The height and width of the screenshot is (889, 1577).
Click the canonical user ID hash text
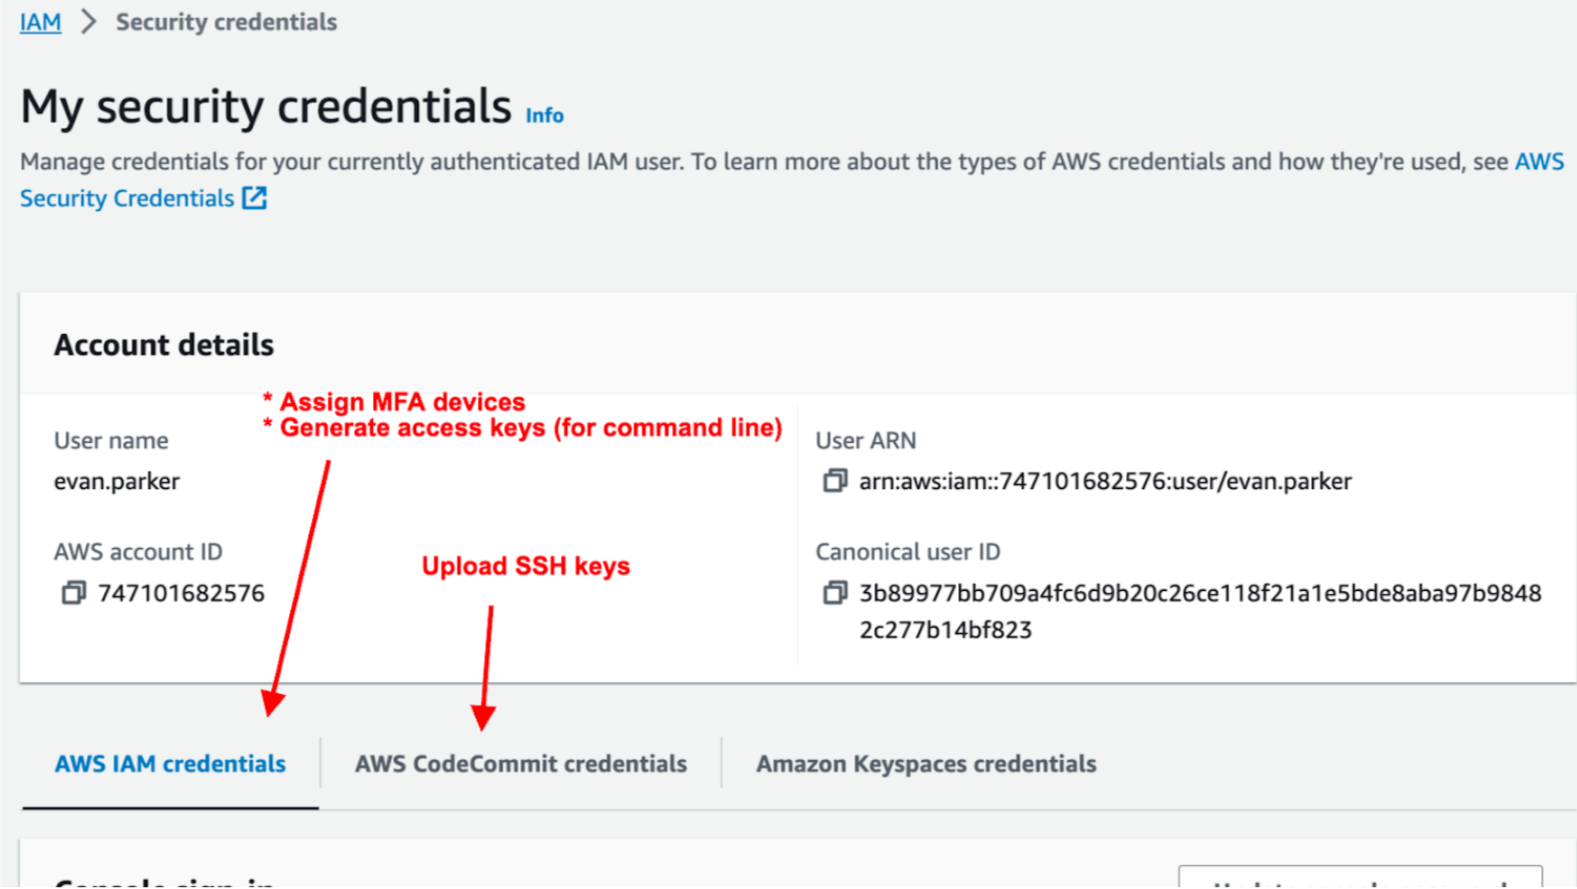click(1199, 594)
